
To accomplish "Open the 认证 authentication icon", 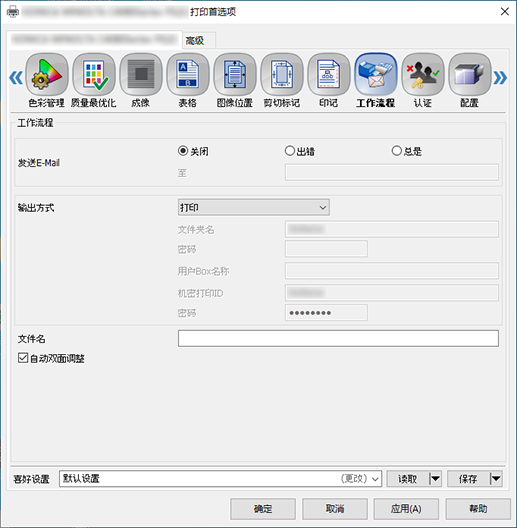I will coord(423,74).
